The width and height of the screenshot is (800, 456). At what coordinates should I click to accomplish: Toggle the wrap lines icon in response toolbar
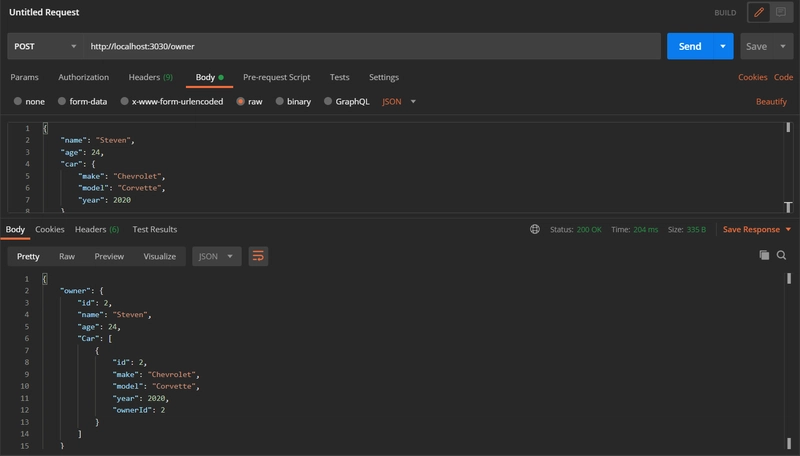[258, 256]
